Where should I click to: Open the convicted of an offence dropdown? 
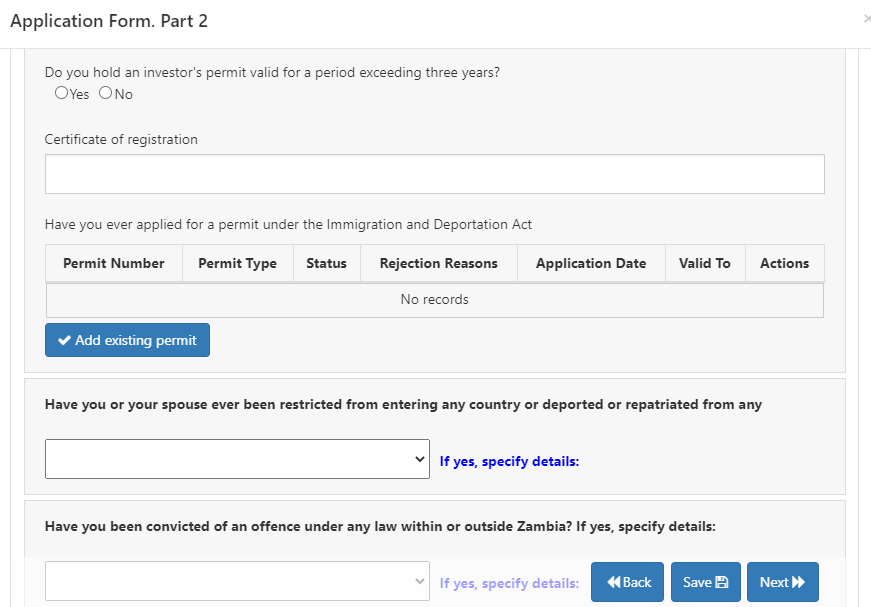(237, 581)
